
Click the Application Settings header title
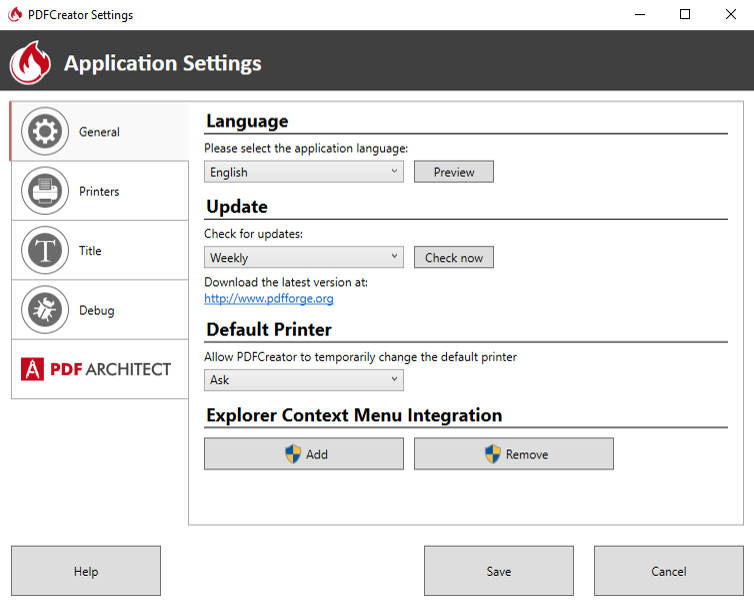[163, 63]
